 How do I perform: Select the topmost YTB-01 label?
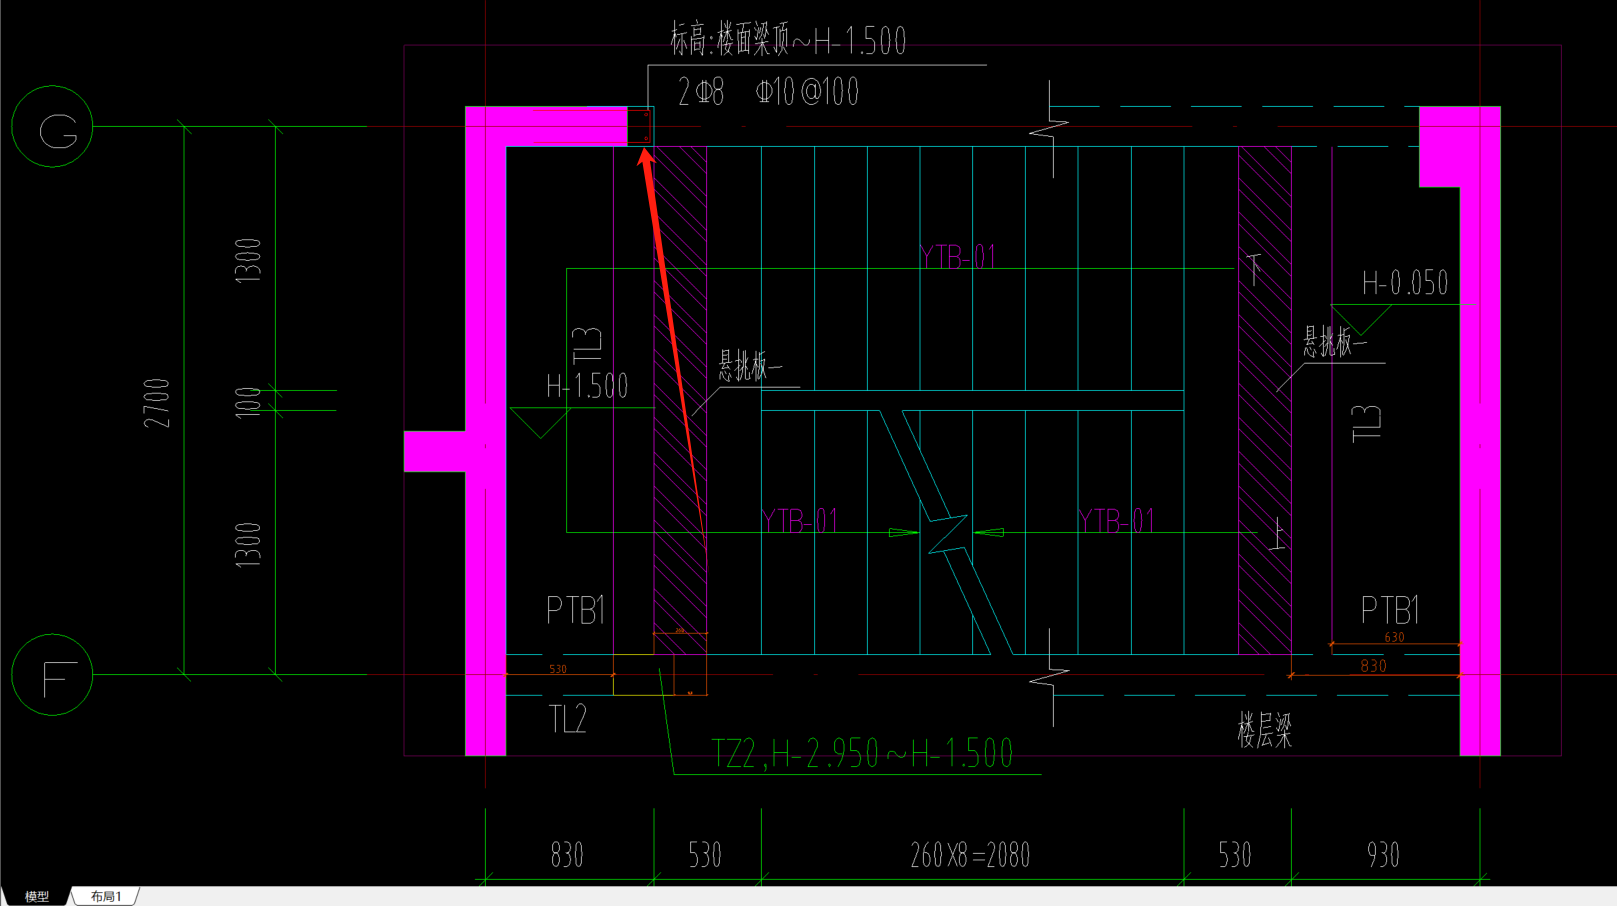point(957,257)
